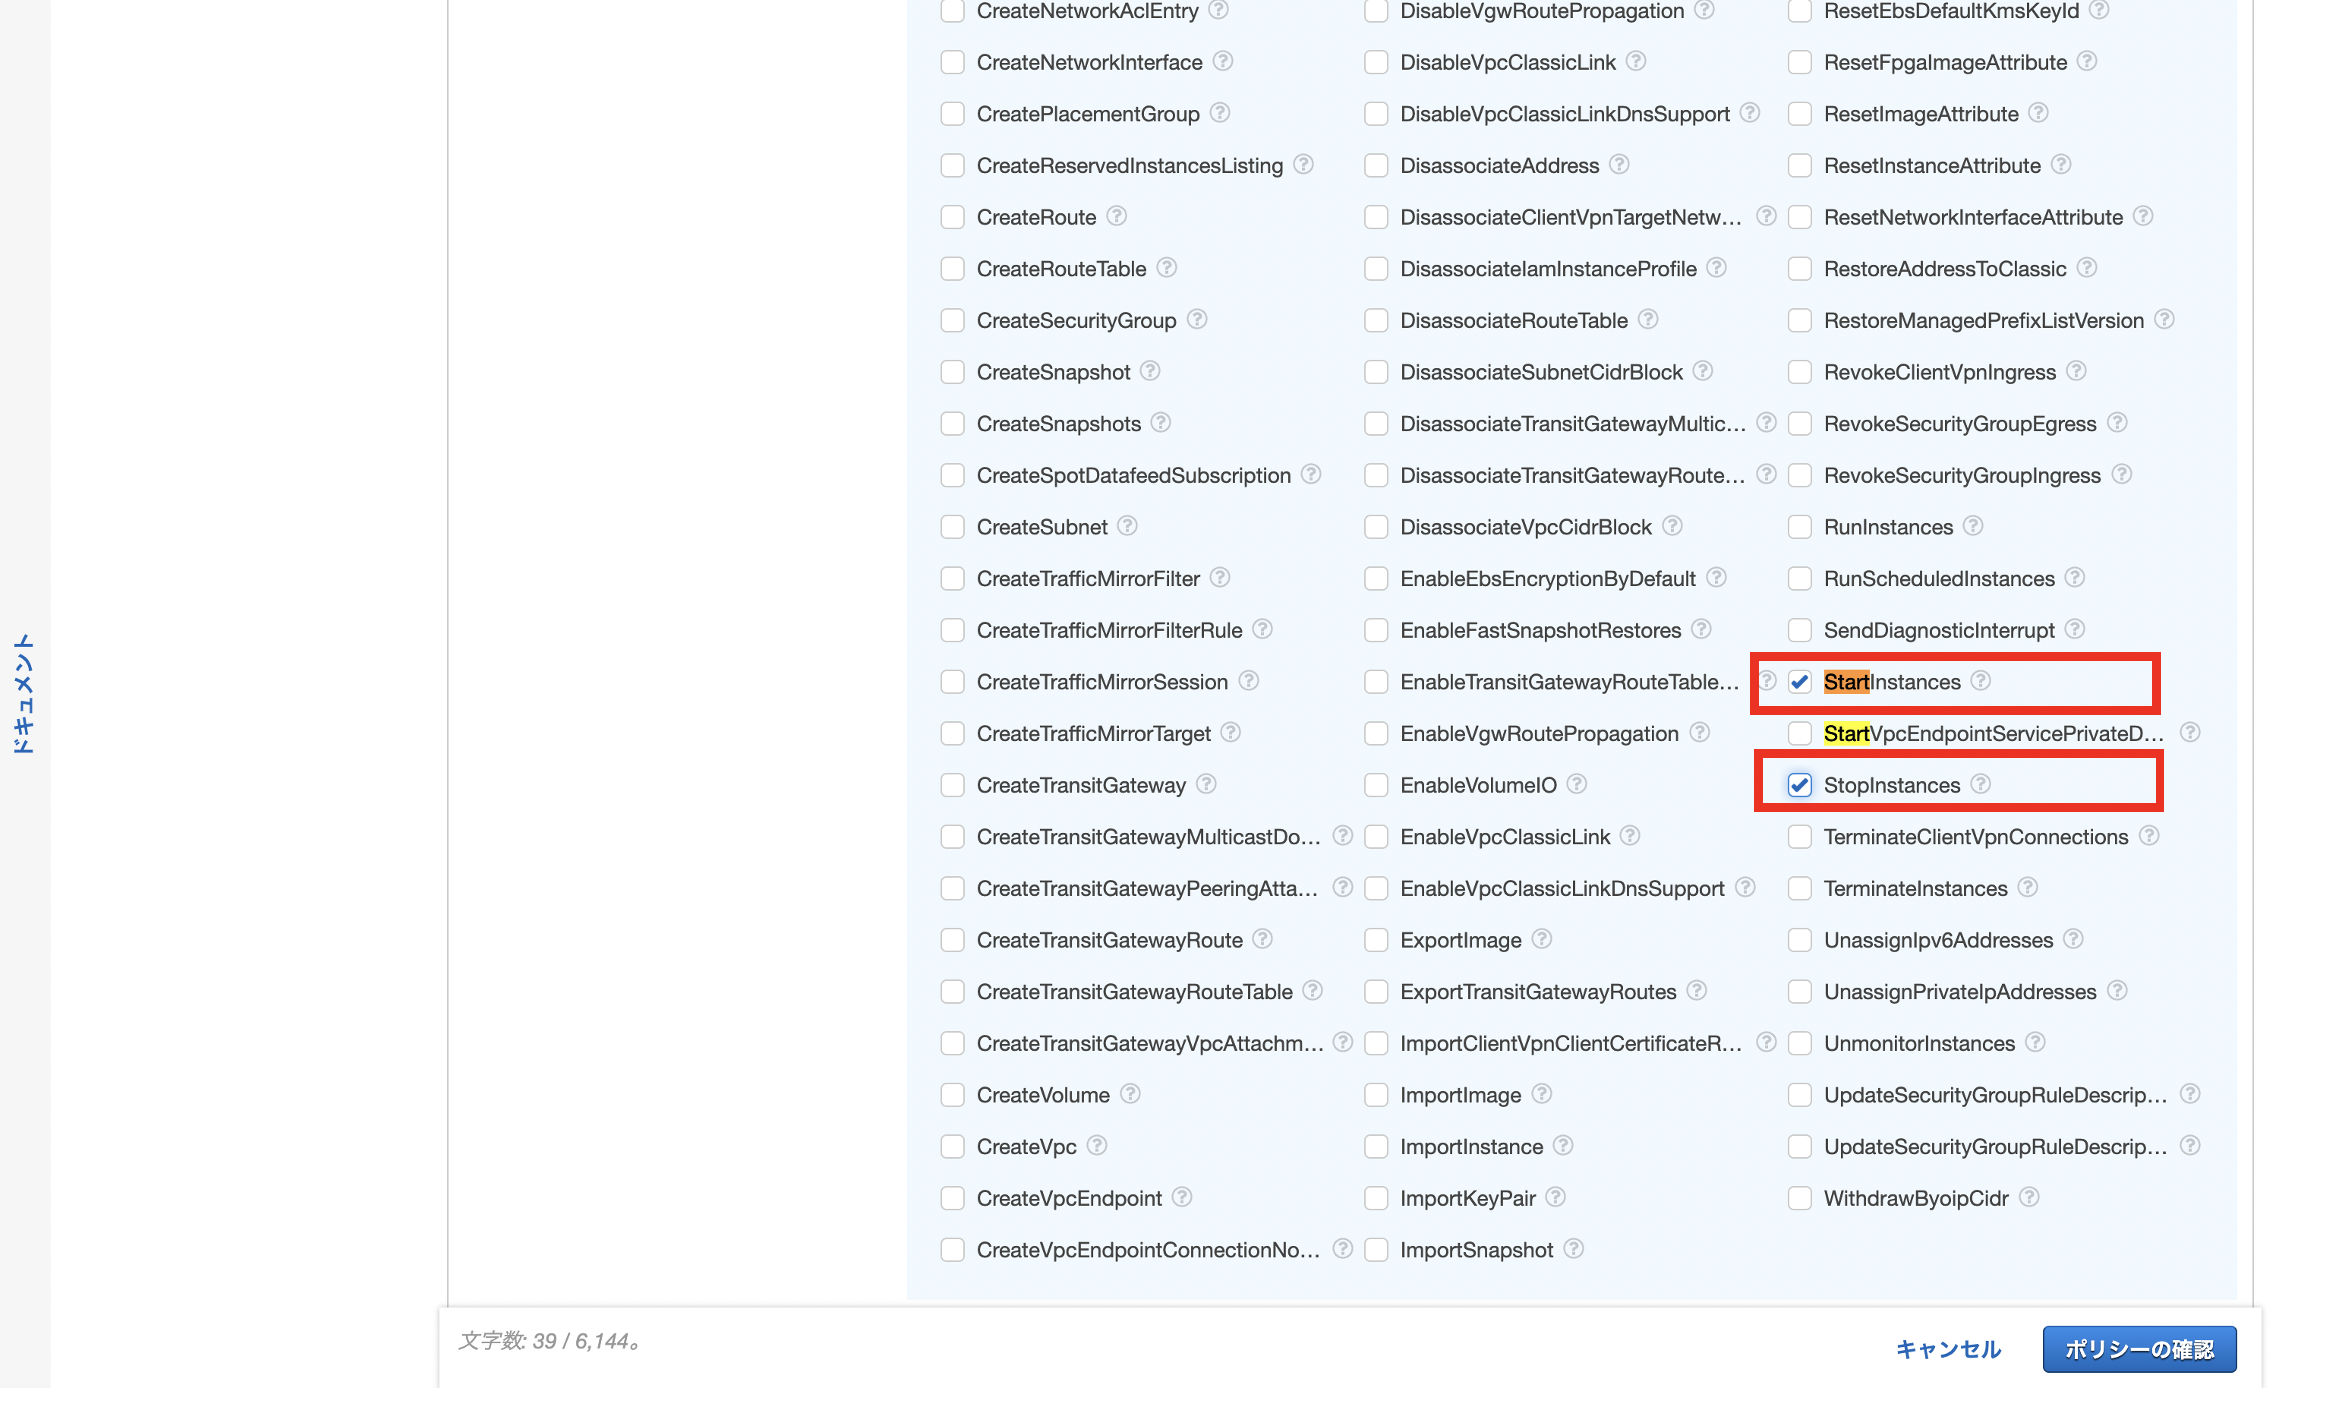Screen dimensions: 2350x1404
Task: Enable the TerminateInstances checkbox
Action: 1799,888
